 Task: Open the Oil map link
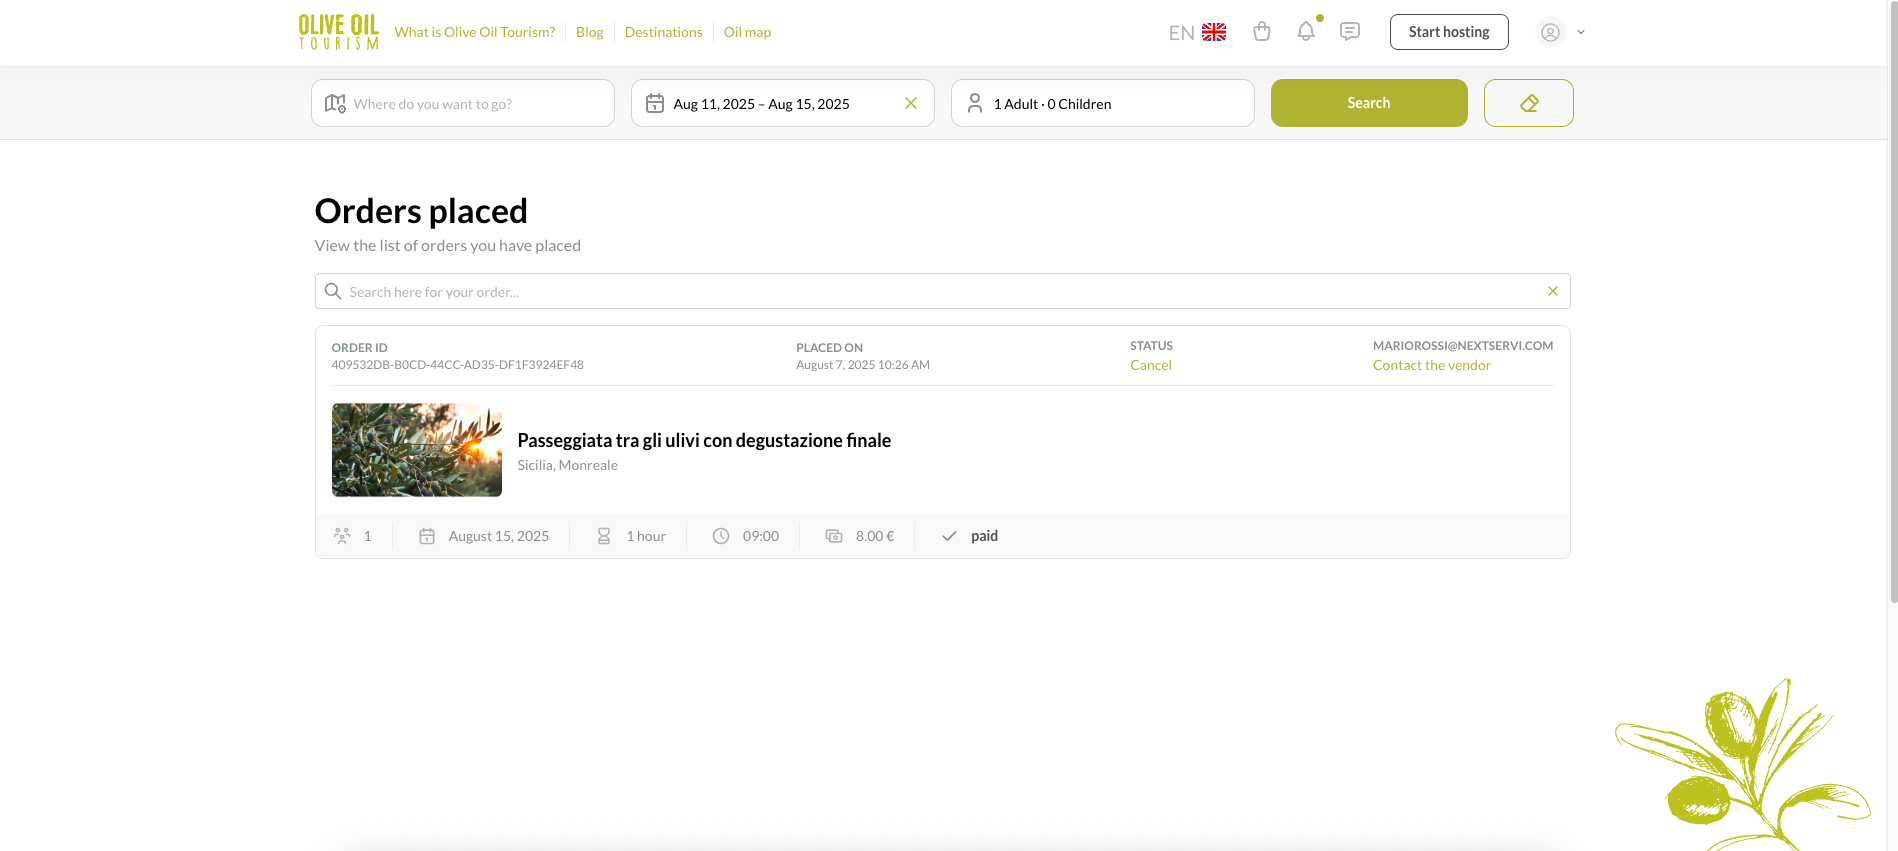point(747,32)
